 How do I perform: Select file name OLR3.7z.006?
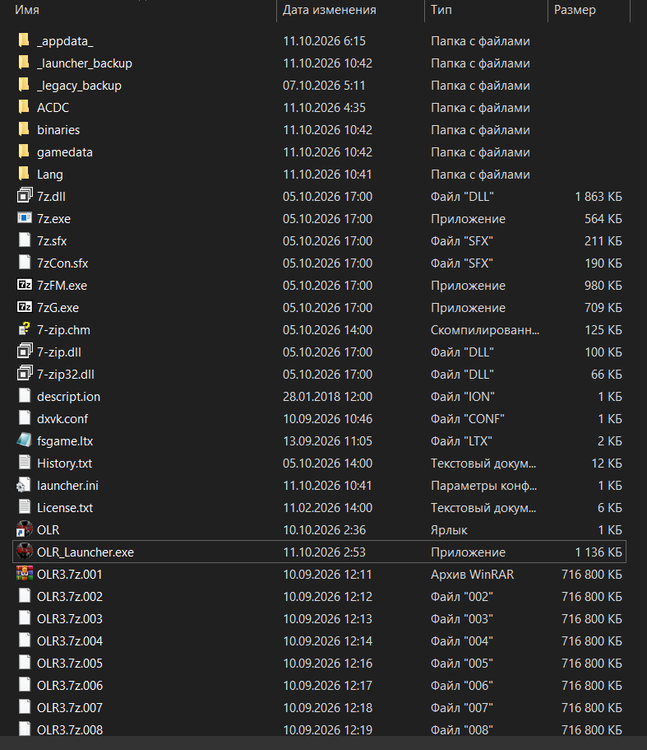70,685
